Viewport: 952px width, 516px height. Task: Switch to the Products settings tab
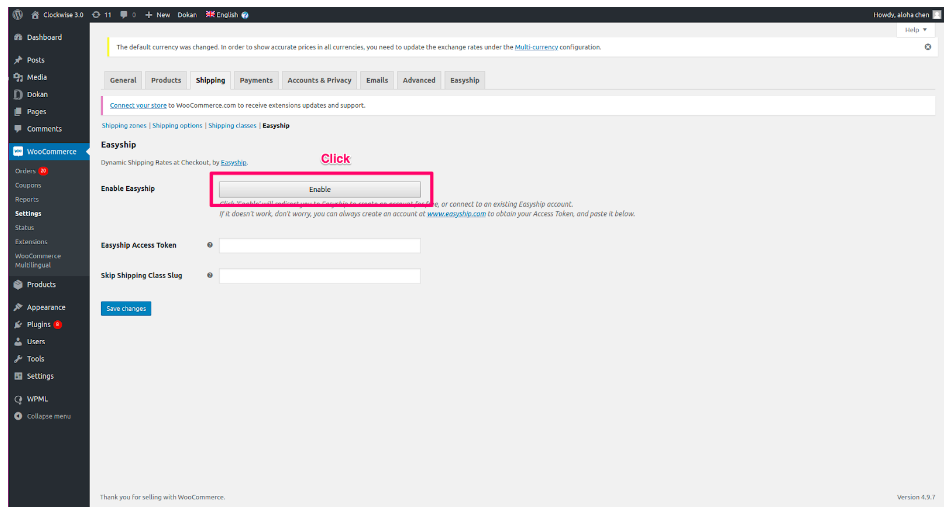[x=166, y=80]
